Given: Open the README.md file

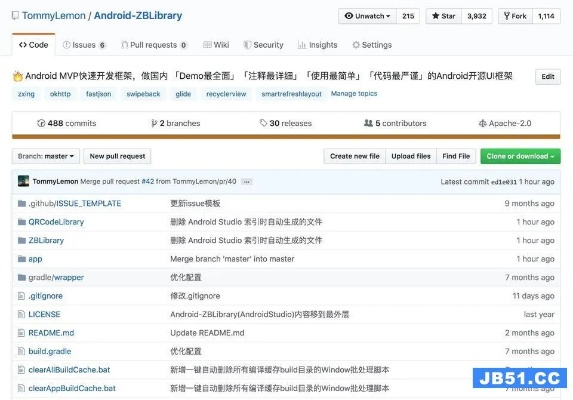Looking at the screenshot, I should (51, 333).
